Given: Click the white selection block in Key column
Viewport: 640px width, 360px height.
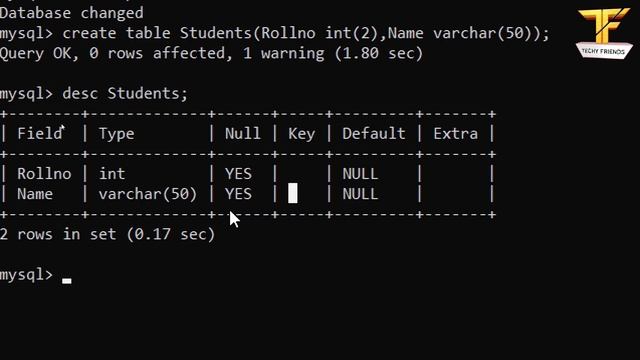Looking at the screenshot, I should coord(293,193).
